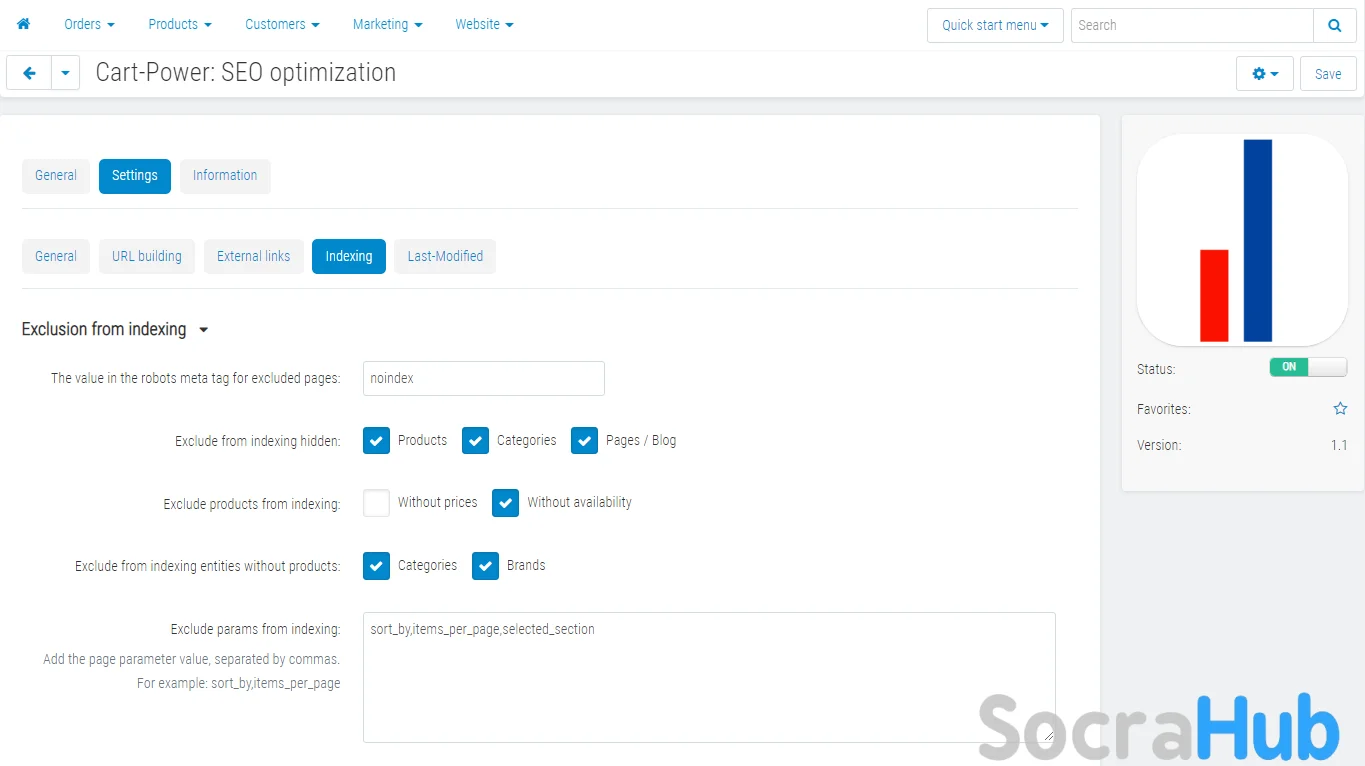Click the add-on bar chart logo
The height and width of the screenshot is (766, 1365).
(x=1241, y=240)
